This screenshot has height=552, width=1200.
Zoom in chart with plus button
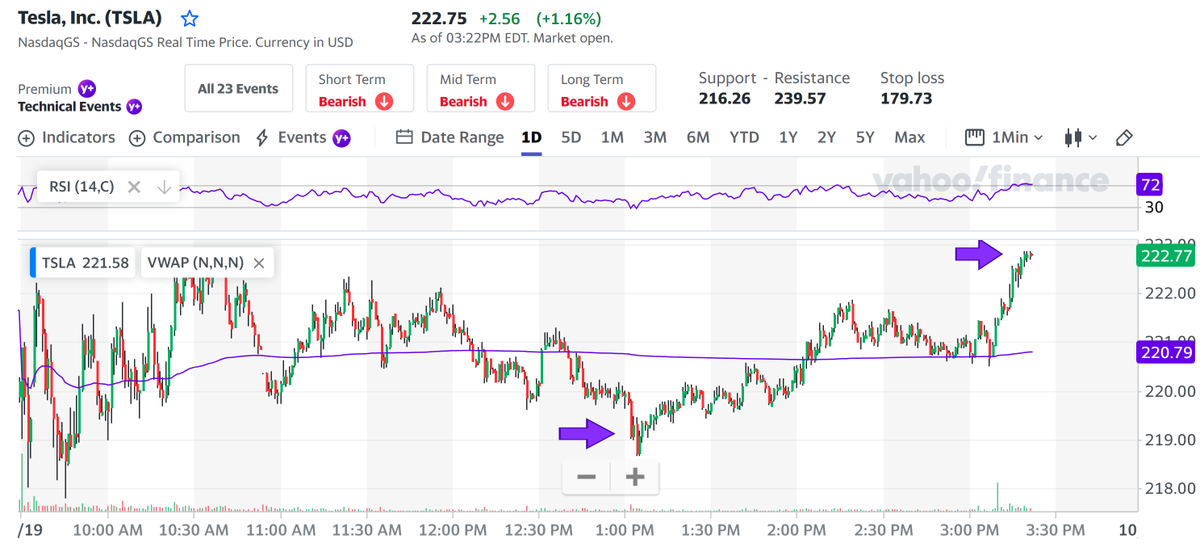(635, 477)
